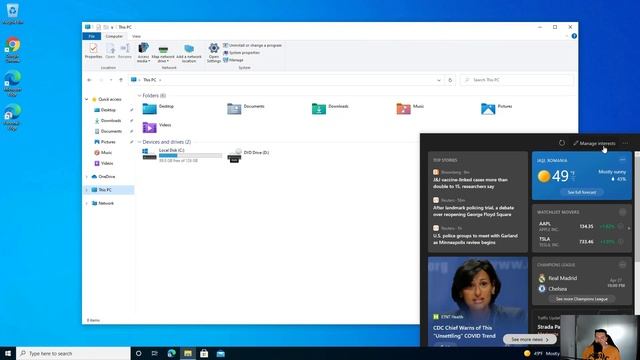Screen dimensions: 640x360
Task: Select Desktop in Quick access
Action: 108,110
